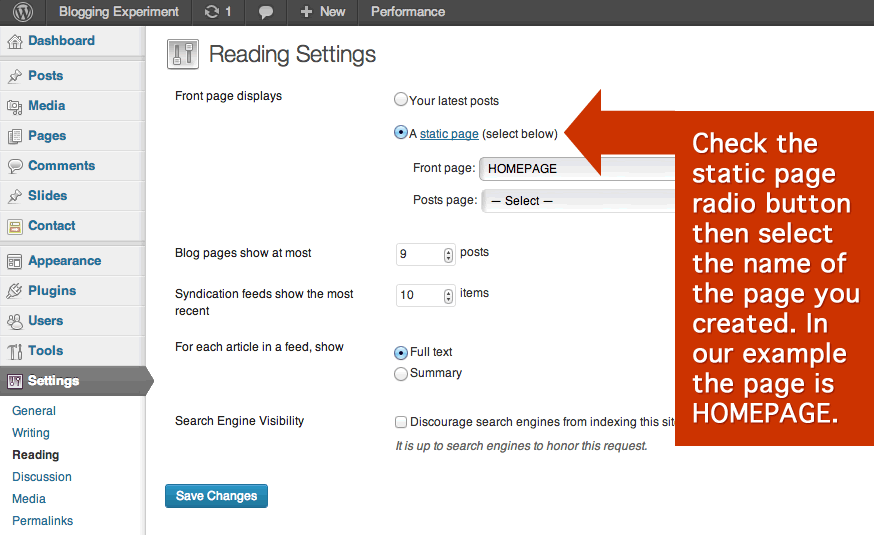This screenshot has width=874, height=535.
Task: Click the blog pages posts stepper arrows
Action: click(448, 255)
